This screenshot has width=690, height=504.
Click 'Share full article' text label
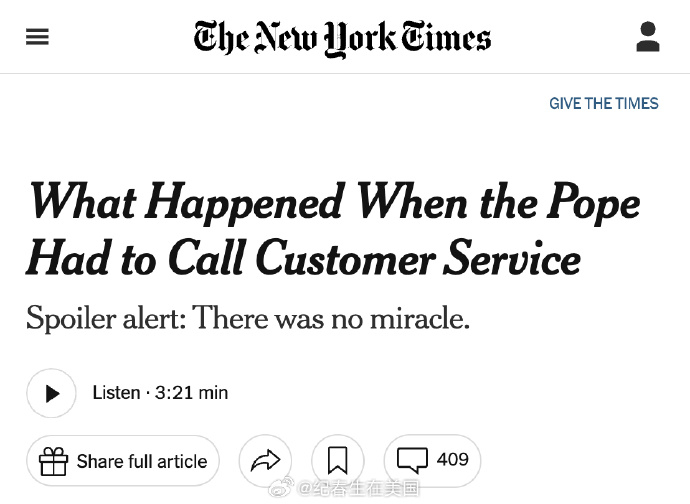click(x=142, y=461)
